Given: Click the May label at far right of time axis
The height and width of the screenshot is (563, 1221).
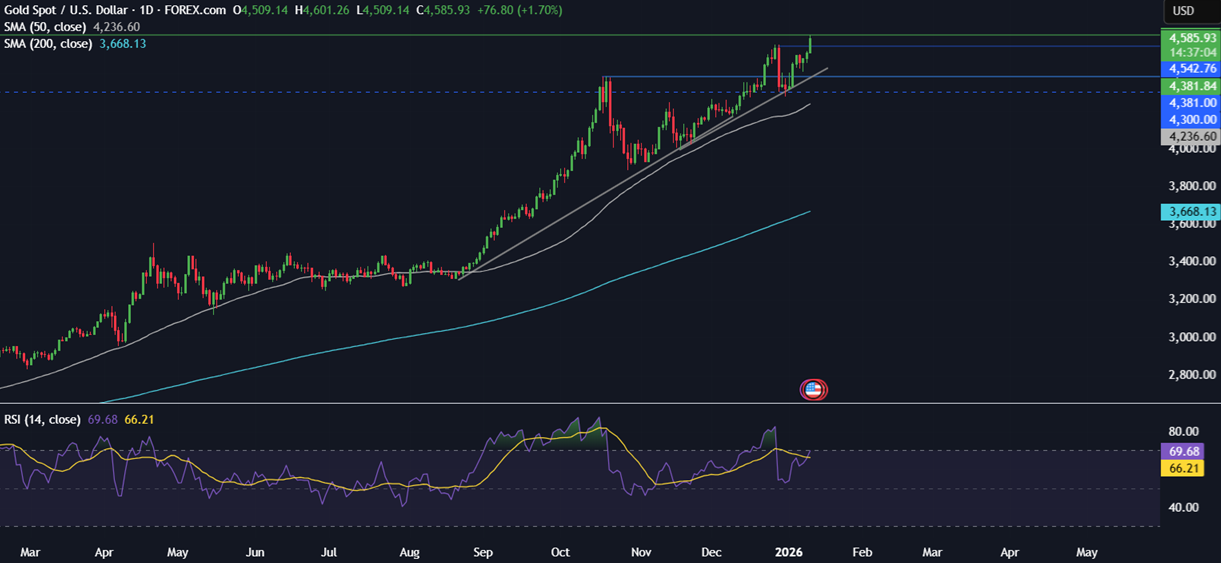Looking at the screenshot, I should point(1087,552).
